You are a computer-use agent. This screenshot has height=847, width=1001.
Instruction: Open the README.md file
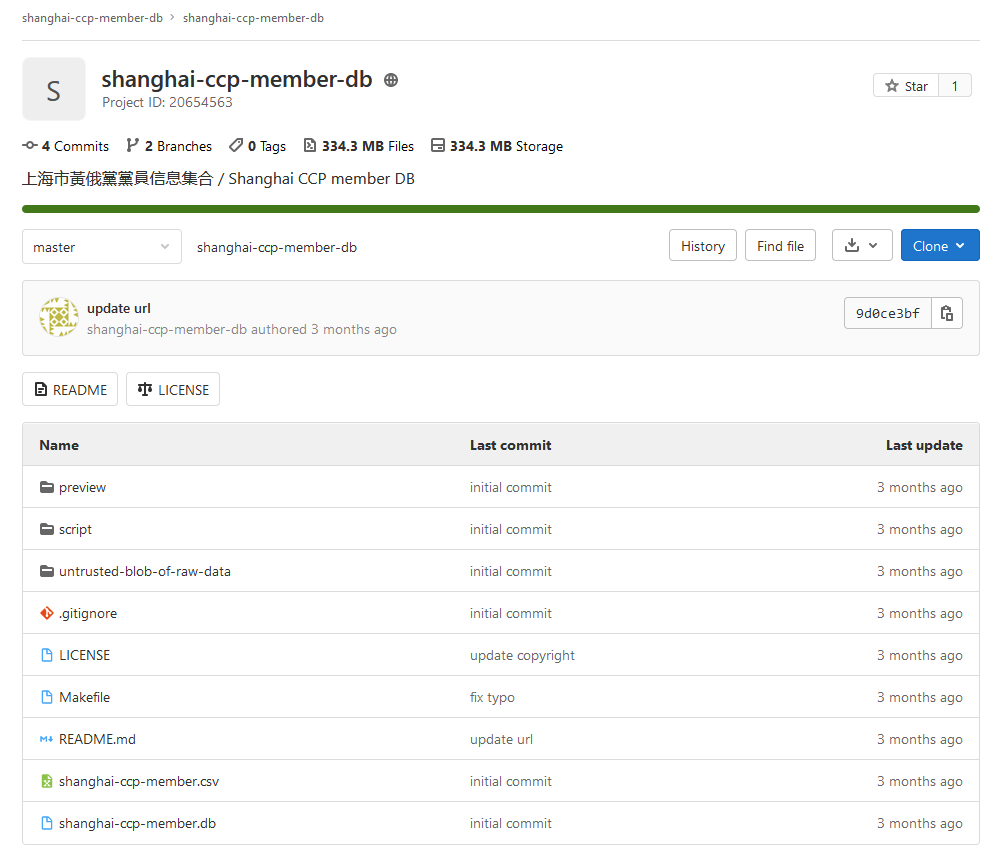[x=97, y=739]
